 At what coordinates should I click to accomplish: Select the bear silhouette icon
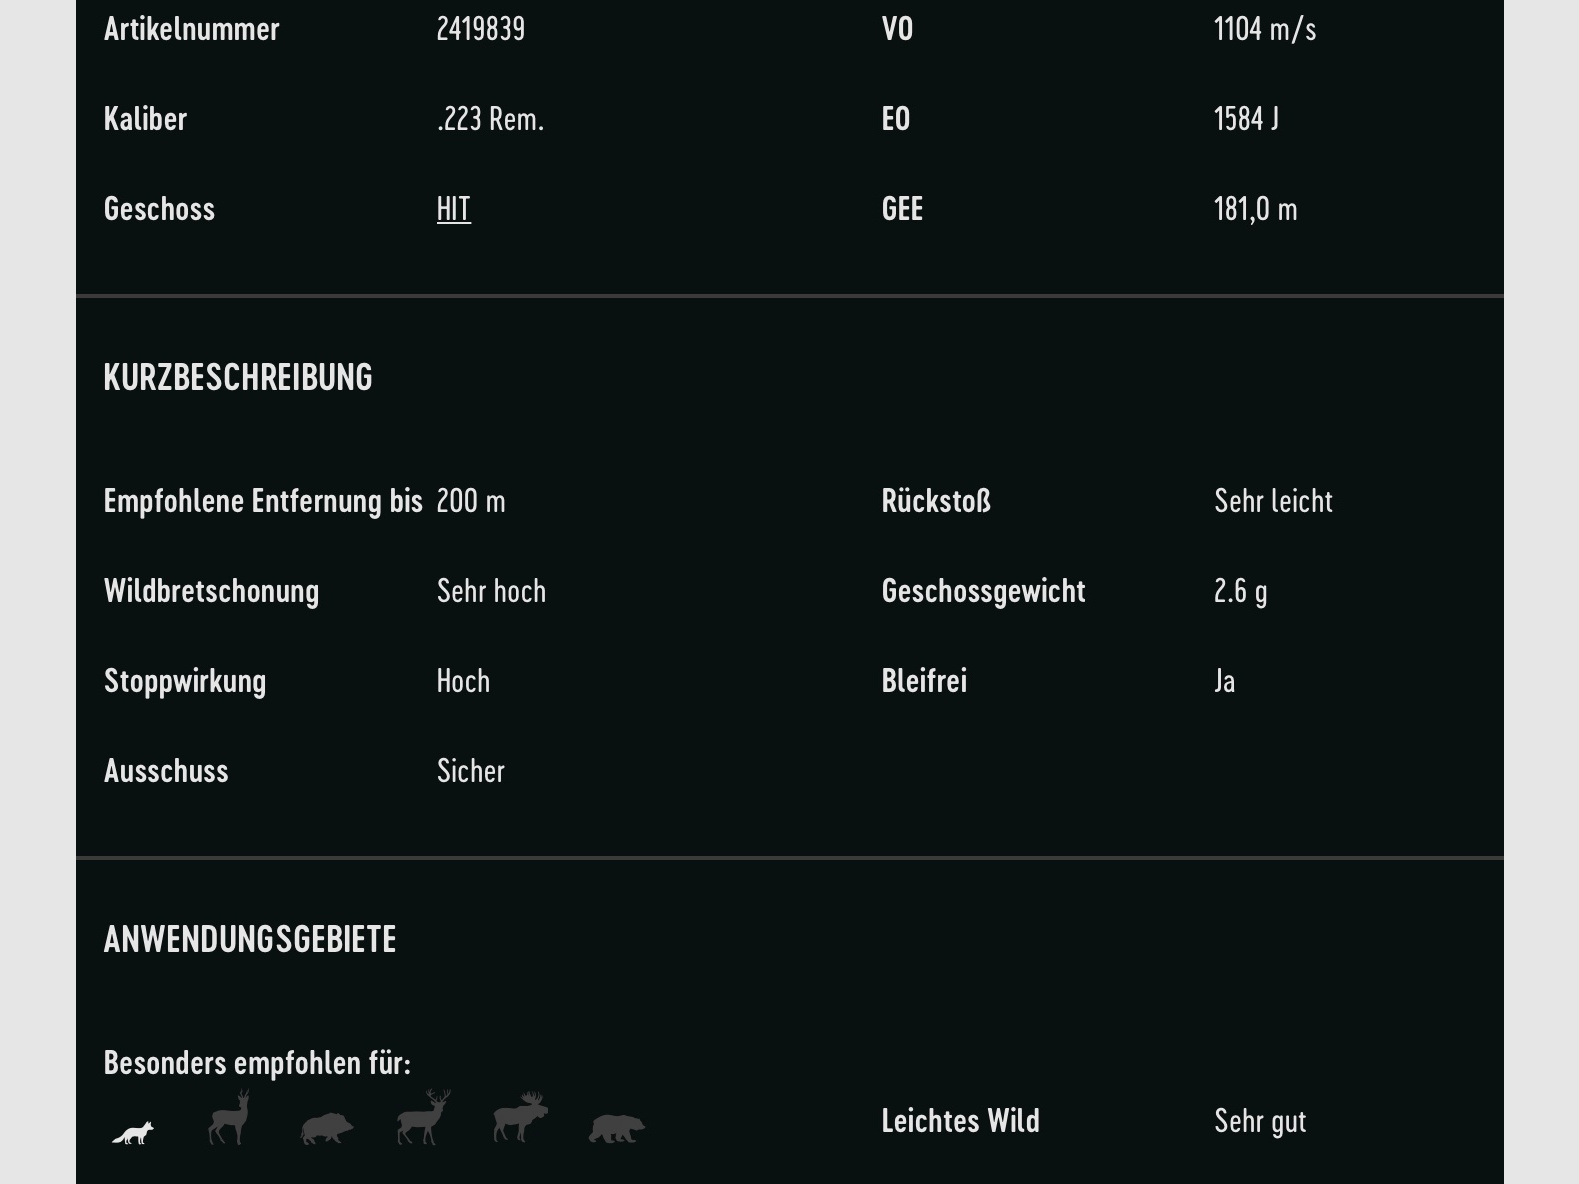coord(616,1129)
